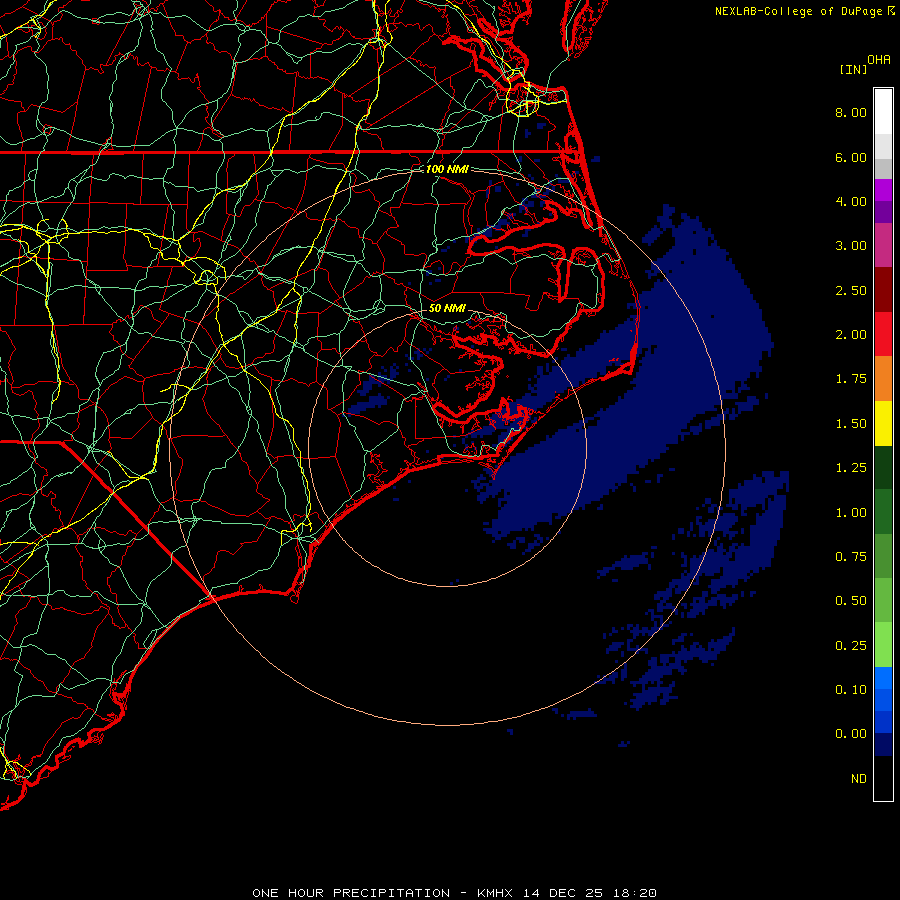
Task: Pick the light blue swatch near 0.10
Action: coord(883,678)
